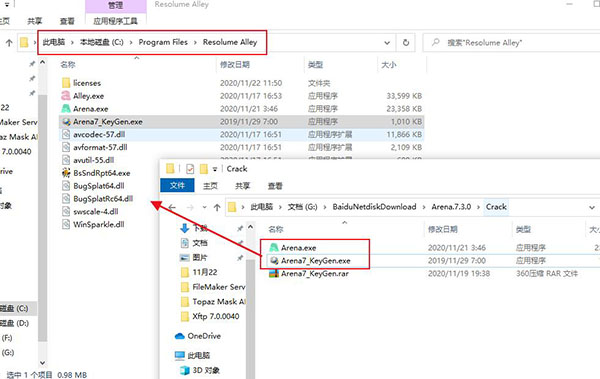The height and width of the screenshot is (379, 600).
Task: Click BaiduNetdiskDownload in Crack address bar
Action: (x=374, y=207)
